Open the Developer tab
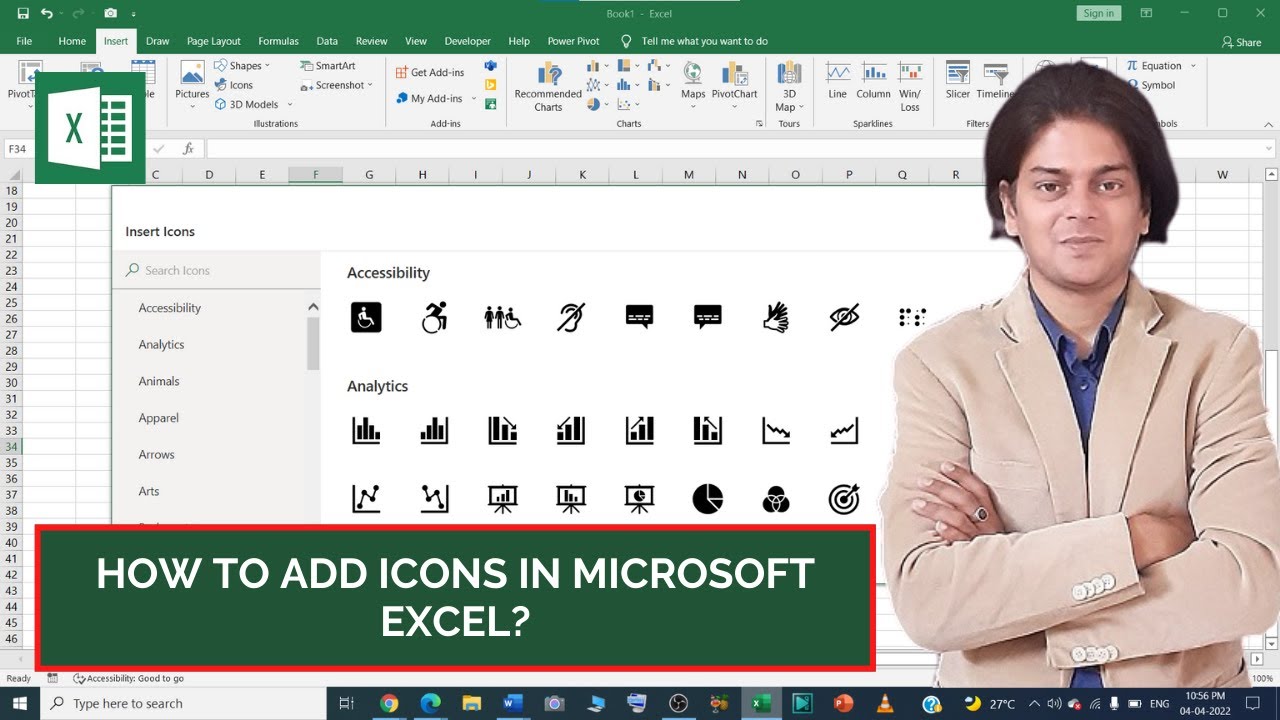This screenshot has height=720, width=1280. 468,41
